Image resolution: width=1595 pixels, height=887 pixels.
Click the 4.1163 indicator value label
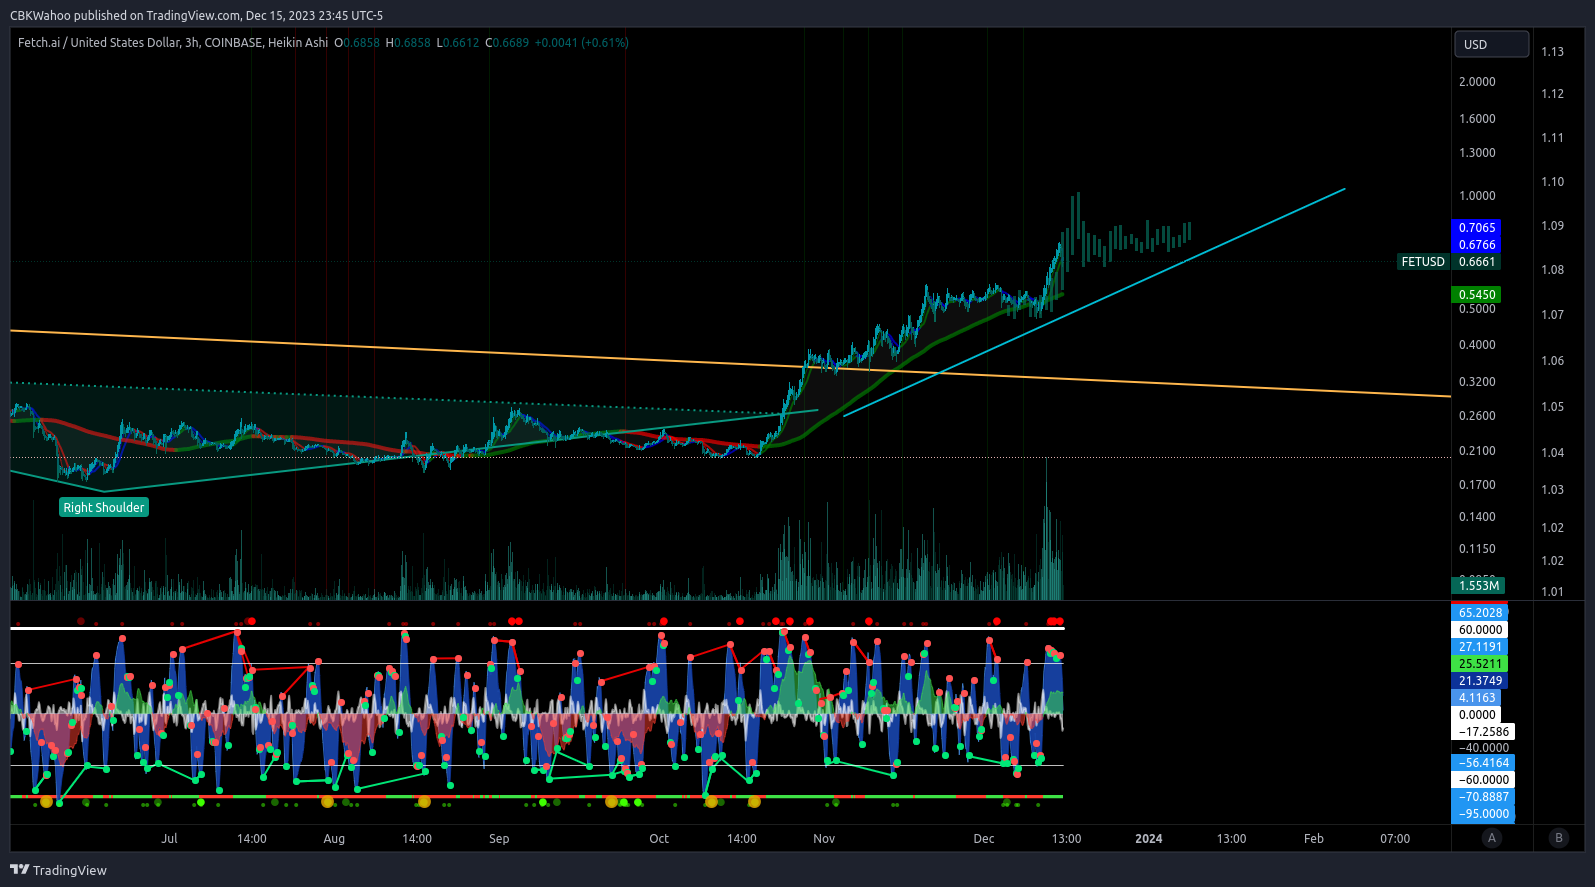1477,698
